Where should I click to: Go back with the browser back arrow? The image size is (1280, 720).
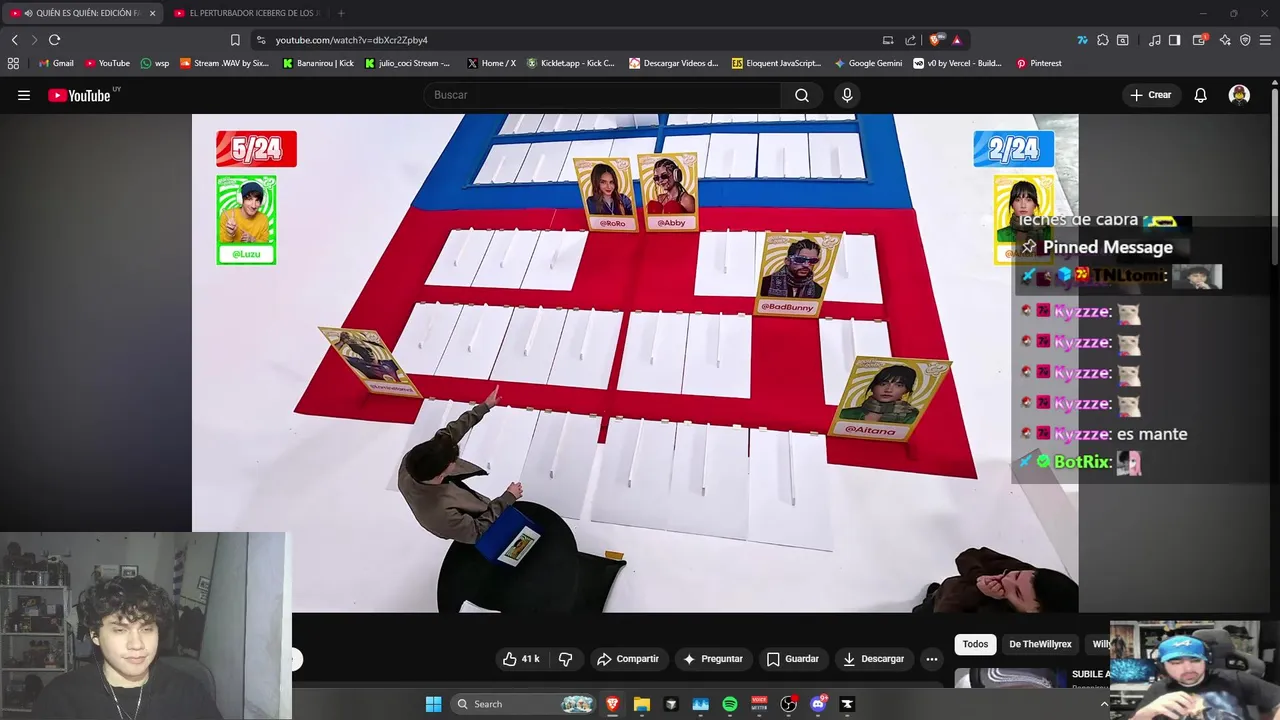(15, 40)
